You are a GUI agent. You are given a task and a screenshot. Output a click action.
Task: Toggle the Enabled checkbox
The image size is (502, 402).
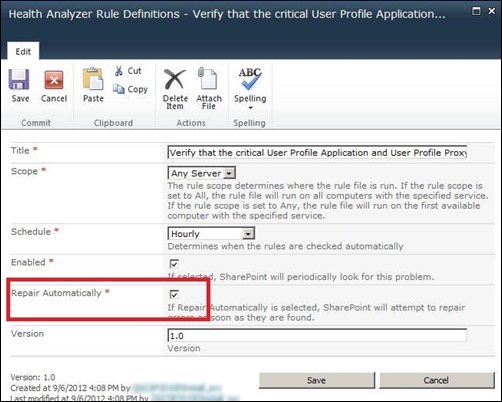[x=174, y=264]
